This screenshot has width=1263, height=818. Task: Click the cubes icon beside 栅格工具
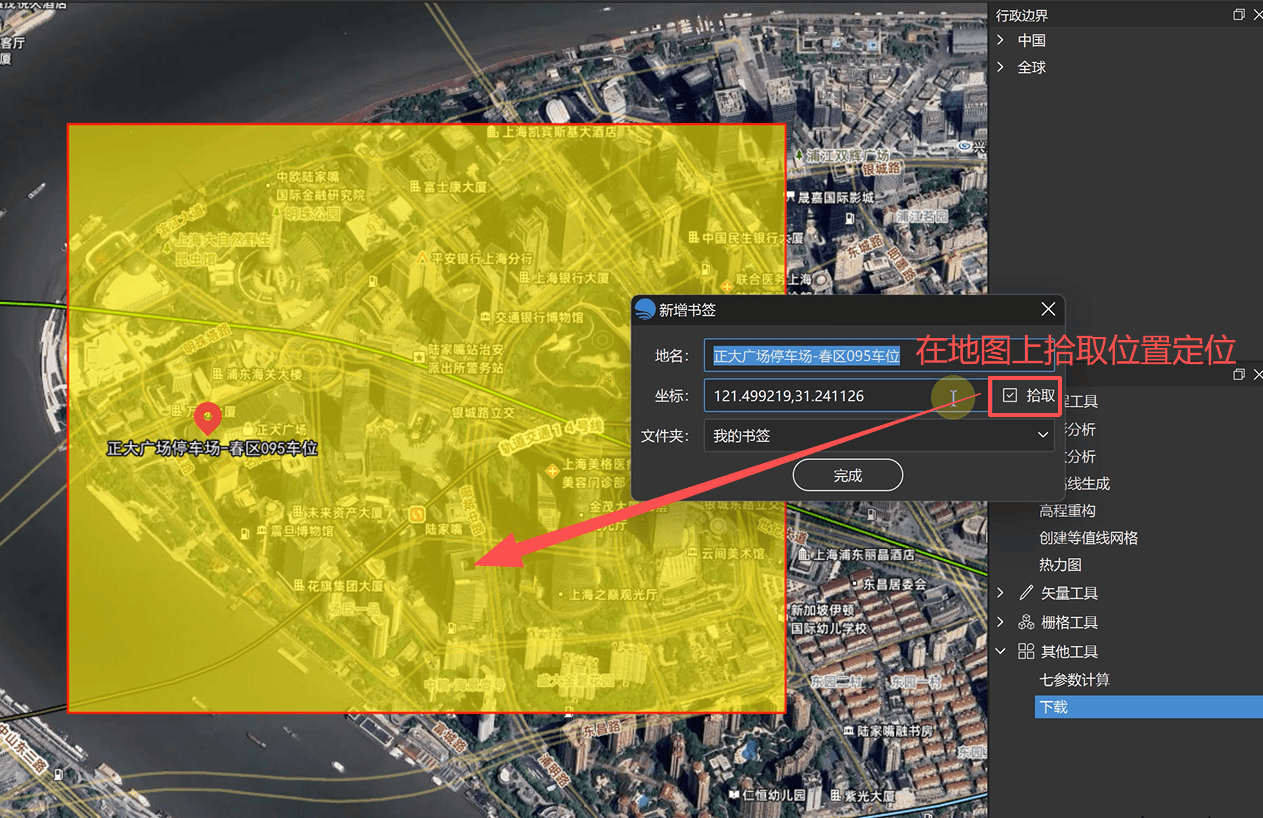pyautogui.click(x=1026, y=622)
